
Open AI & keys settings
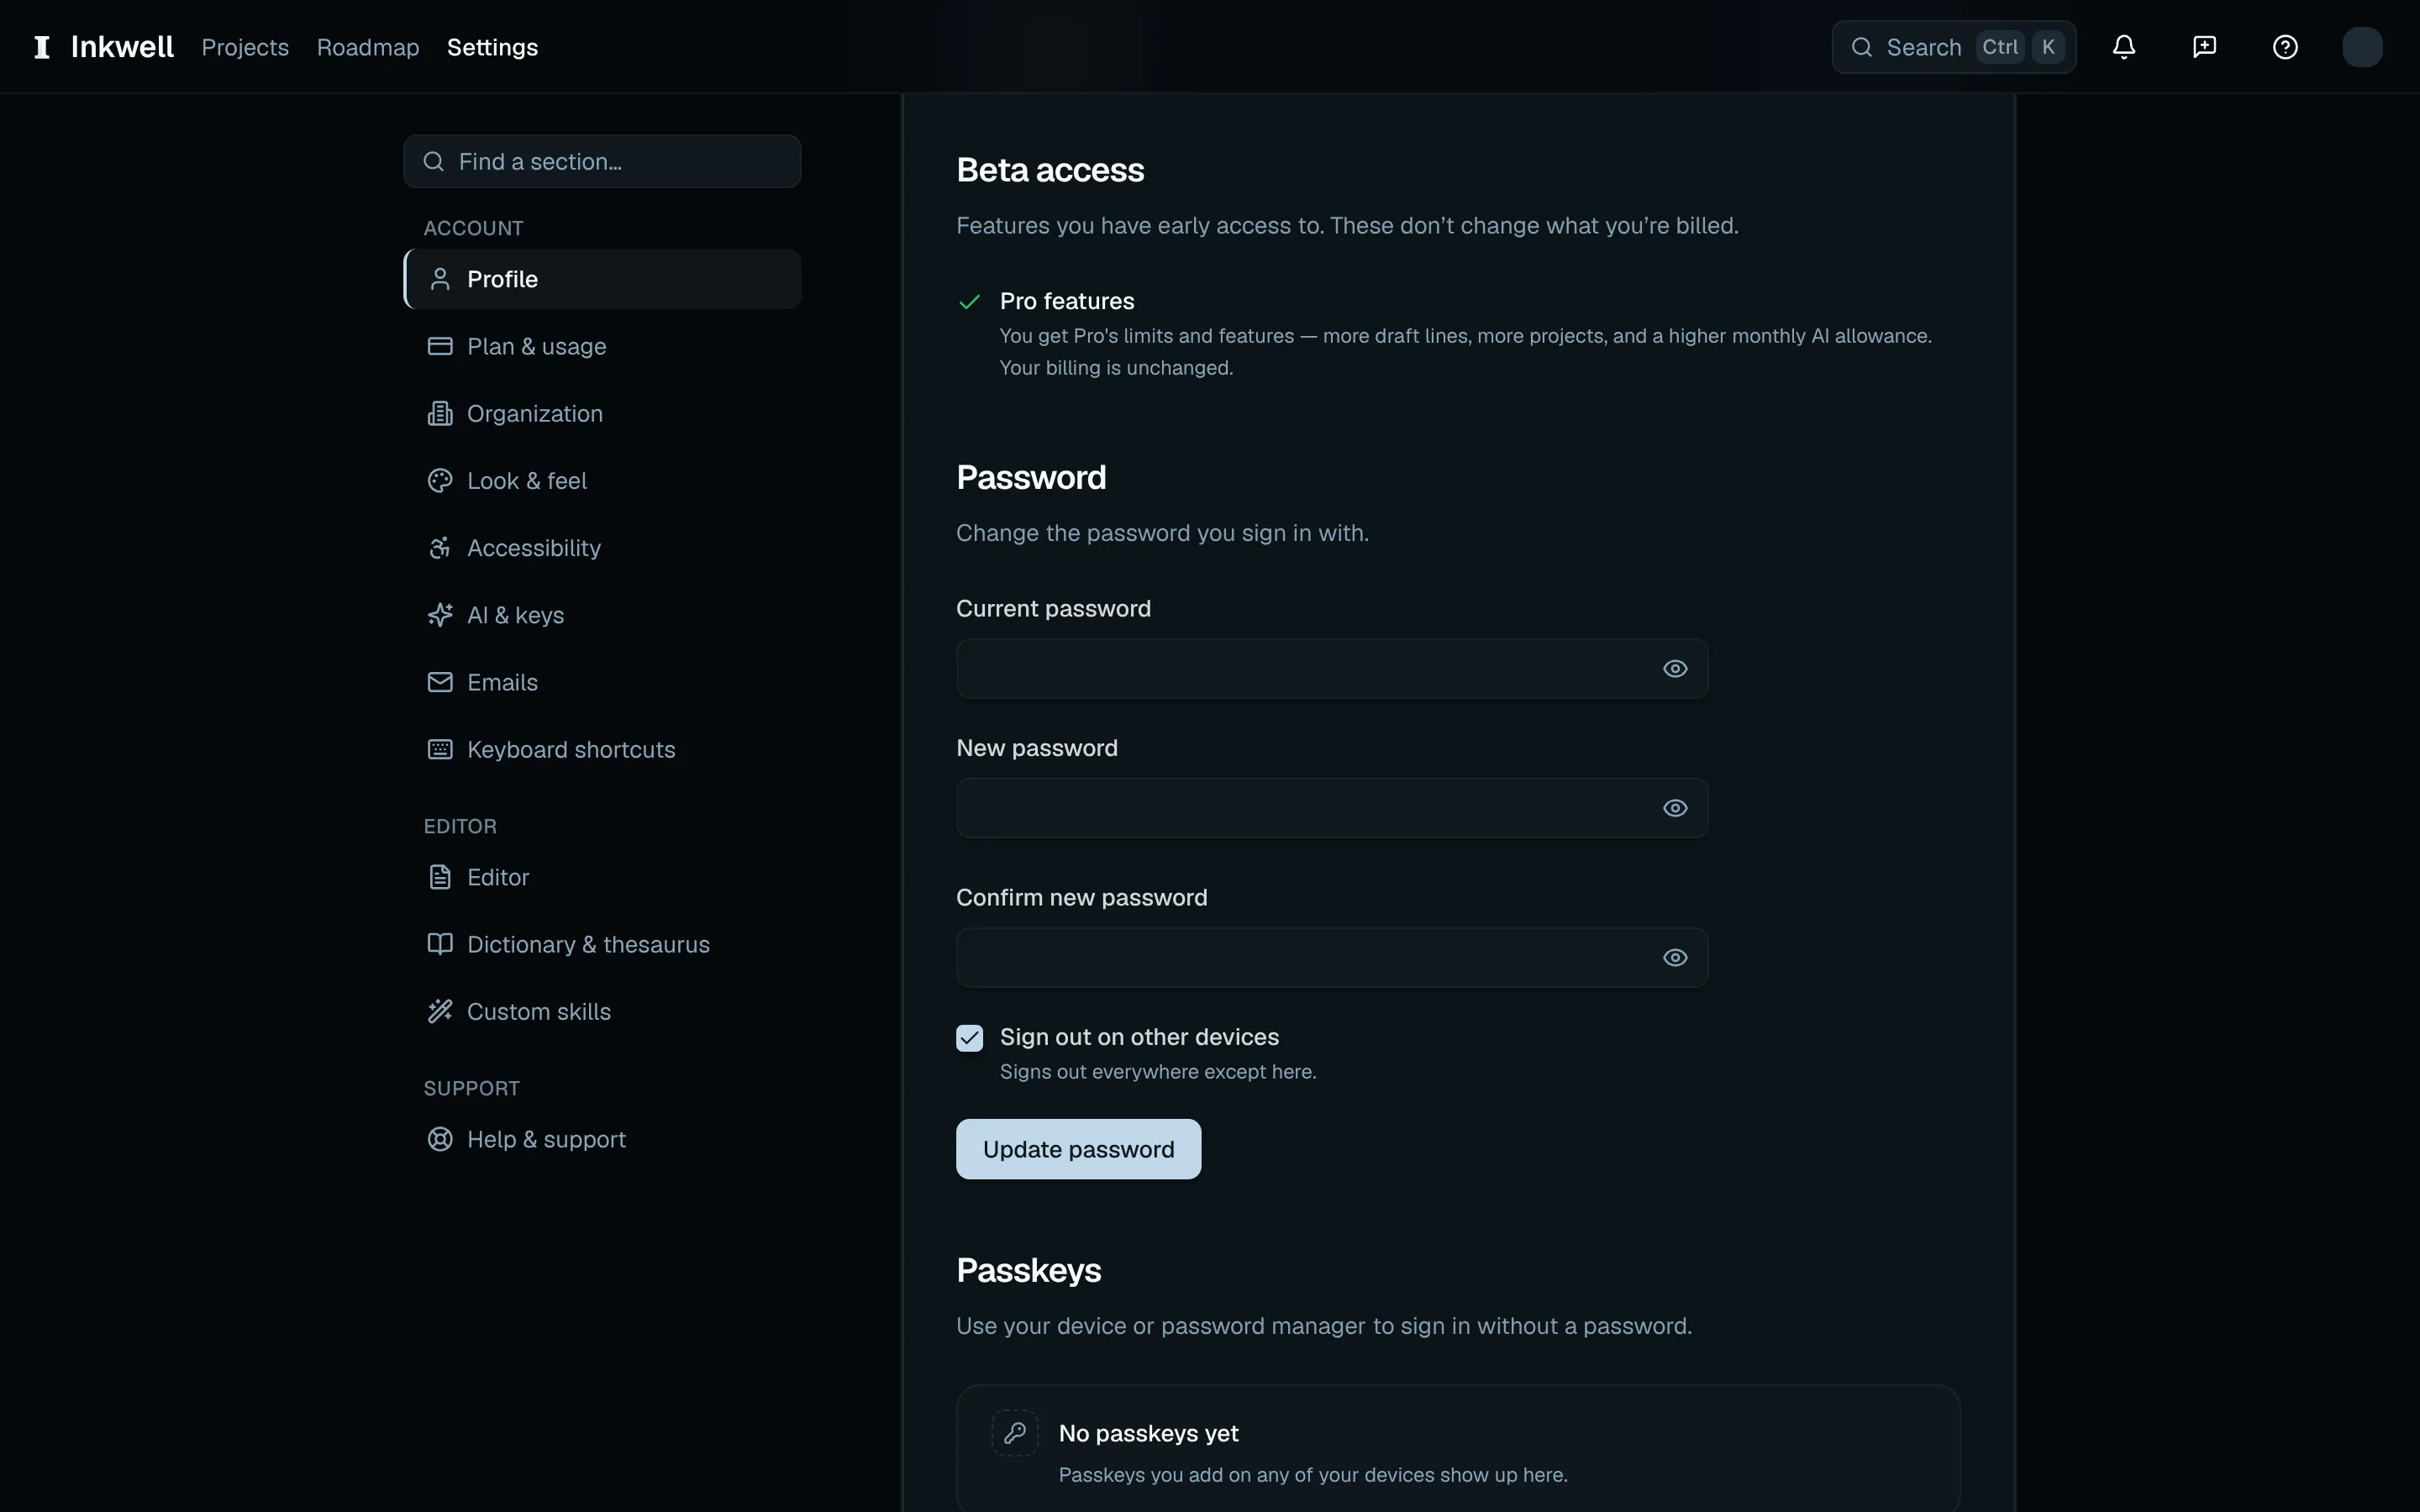point(602,615)
